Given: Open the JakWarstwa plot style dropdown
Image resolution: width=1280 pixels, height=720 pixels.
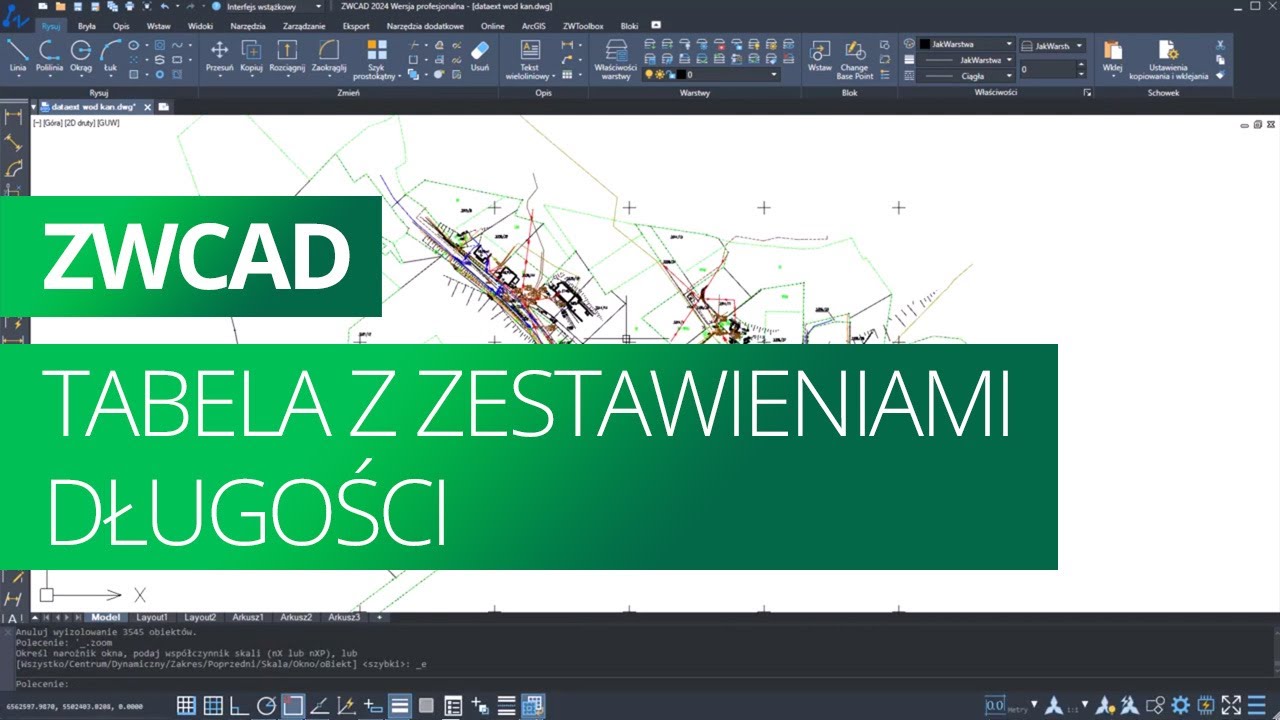Looking at the screenshot, I should 1080,45.
